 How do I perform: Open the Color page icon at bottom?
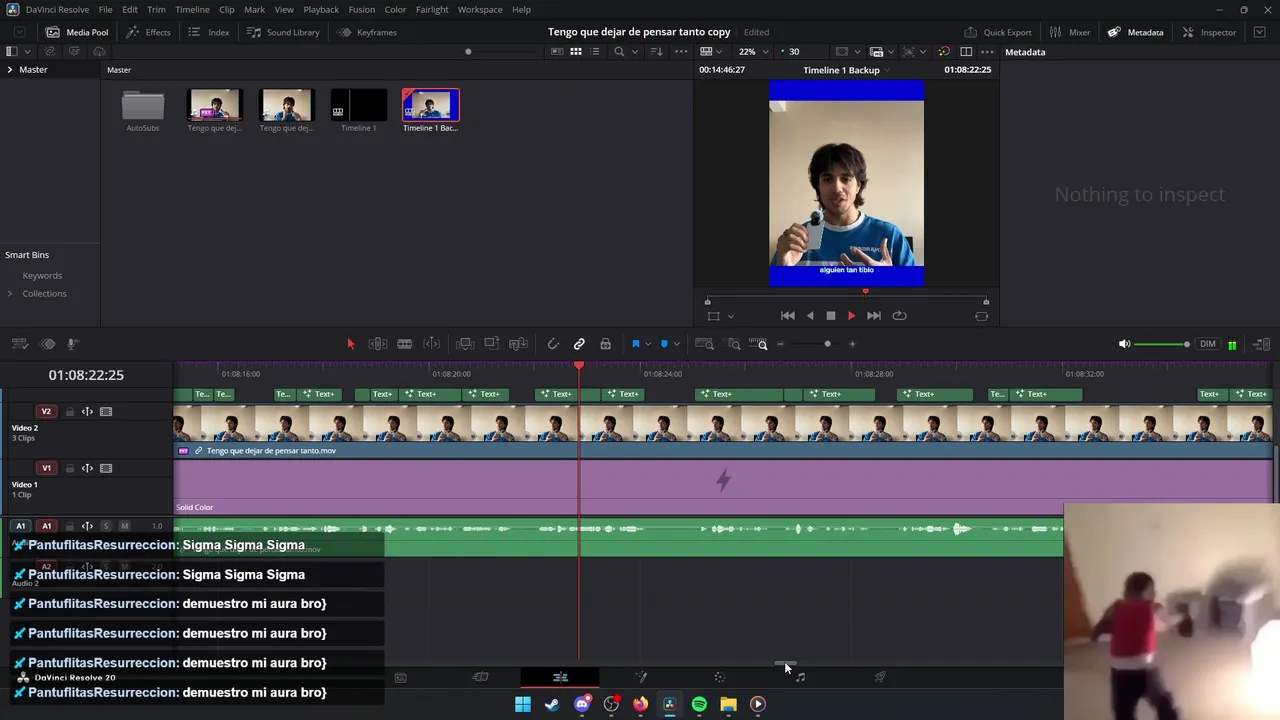720,677
